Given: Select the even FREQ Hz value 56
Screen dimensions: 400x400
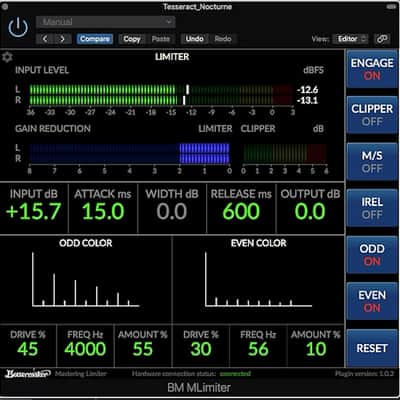Looking at the screenshot, I should click(x=258, y=349).
